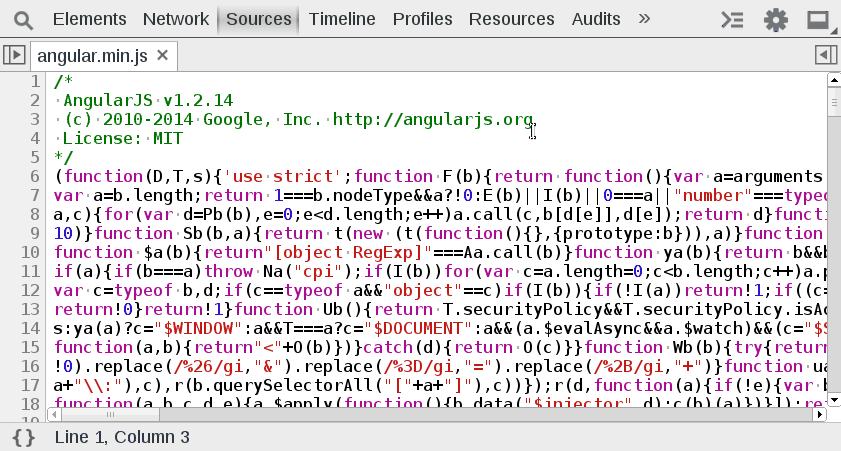Show the console drawer icon
The image size is (841, 451).
(733, 19)
